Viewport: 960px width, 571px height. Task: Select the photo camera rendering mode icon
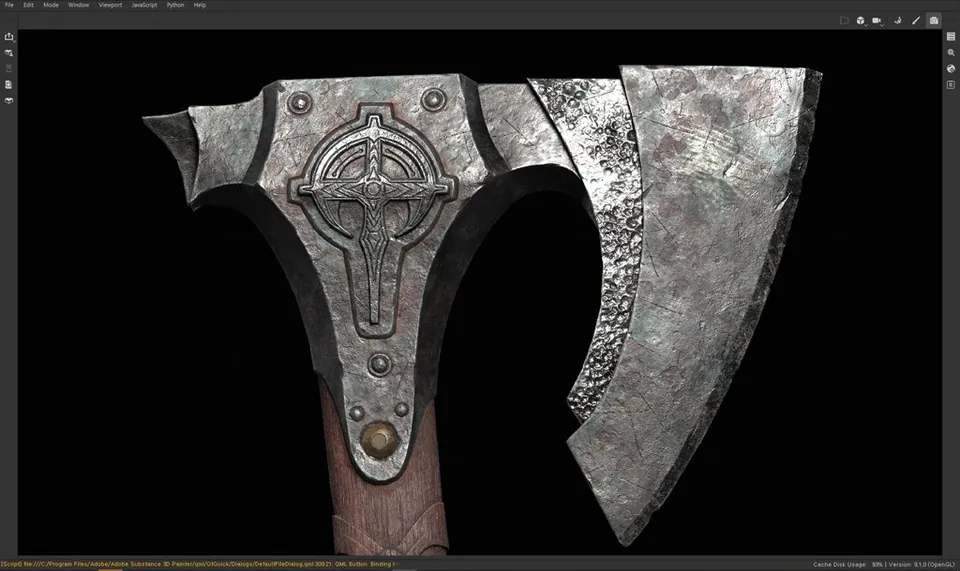click(933, 20)
